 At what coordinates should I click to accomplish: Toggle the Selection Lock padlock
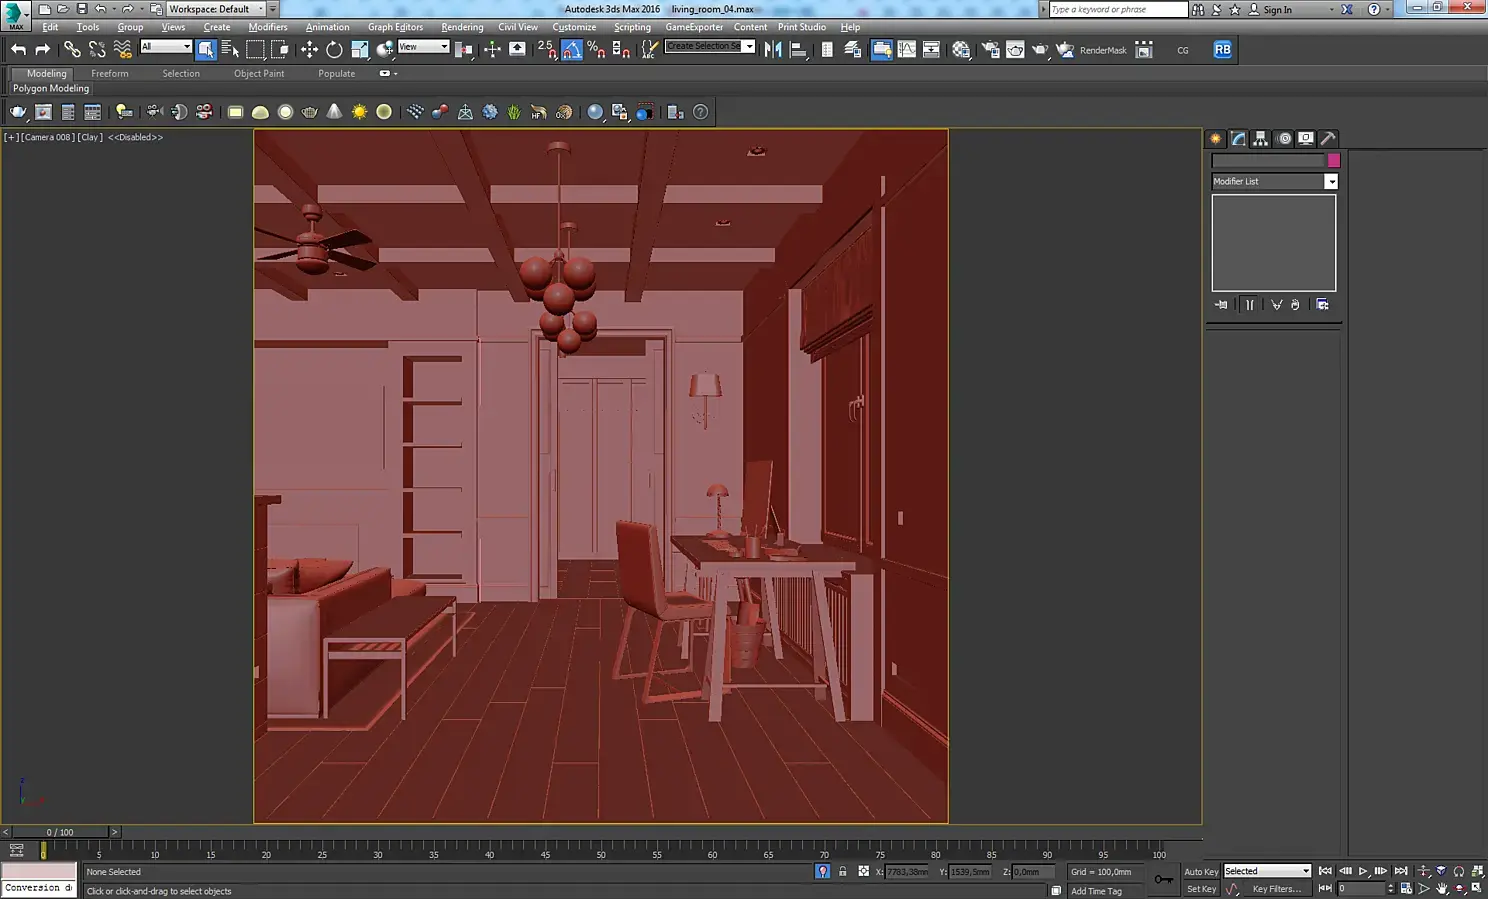coord(843,872)
